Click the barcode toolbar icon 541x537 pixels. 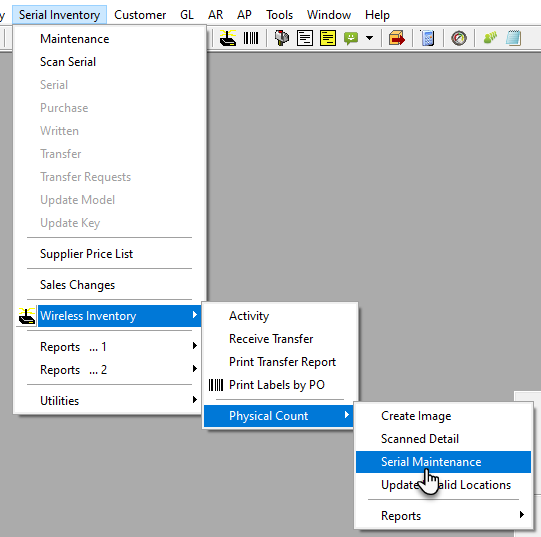[x=251, y=38]
